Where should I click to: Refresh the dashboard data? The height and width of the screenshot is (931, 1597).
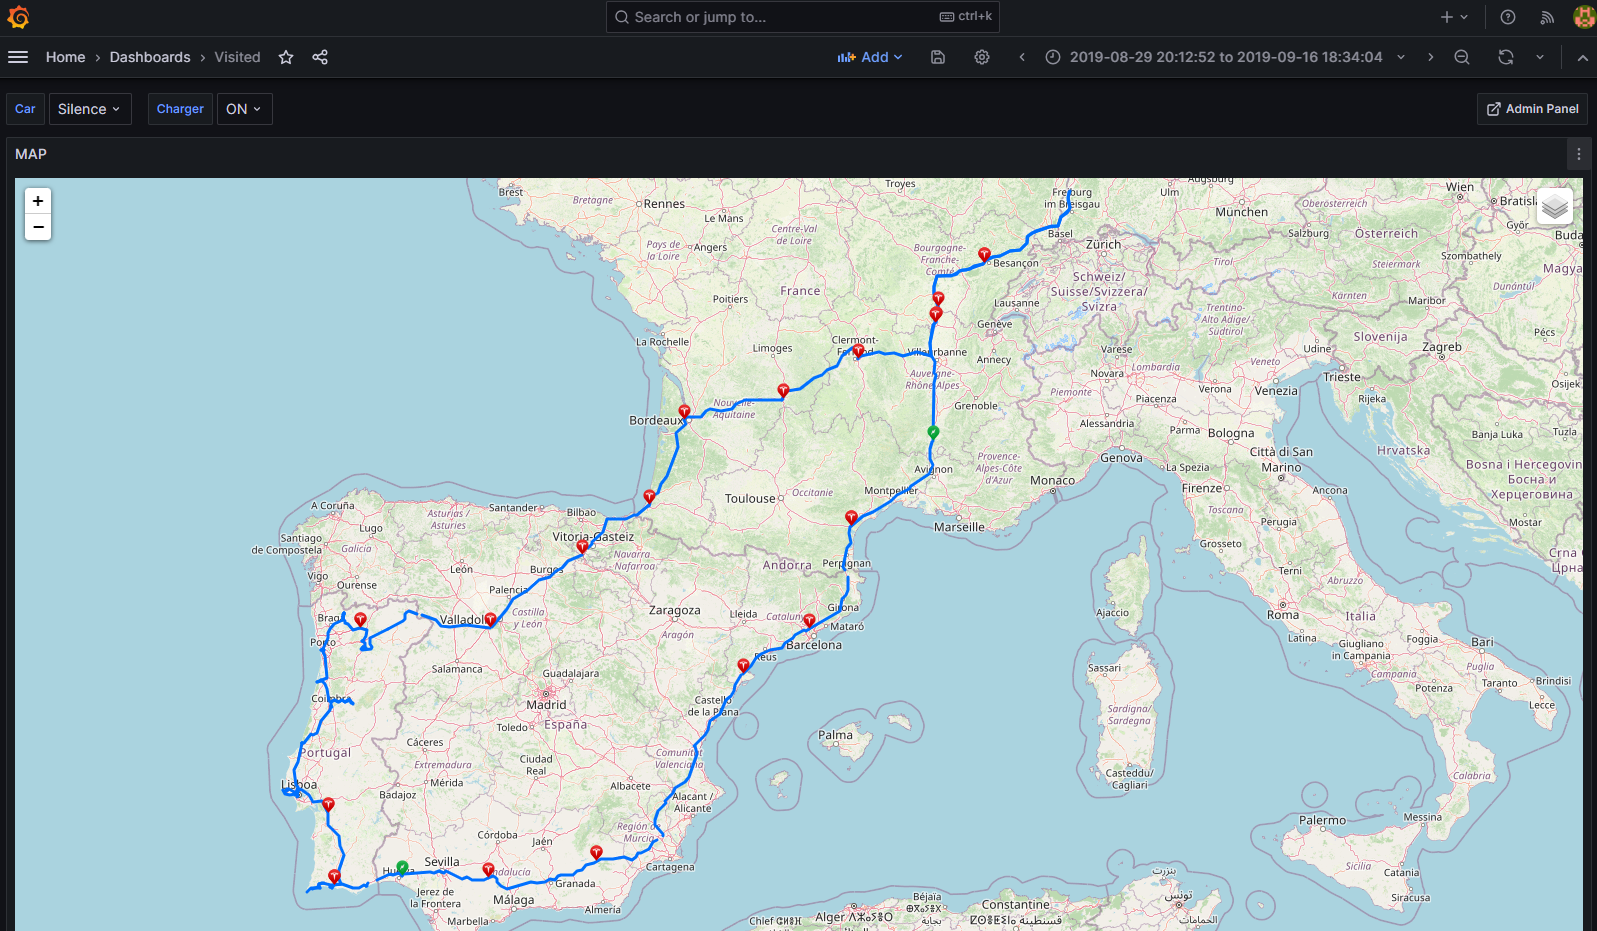click(1506, 57)
